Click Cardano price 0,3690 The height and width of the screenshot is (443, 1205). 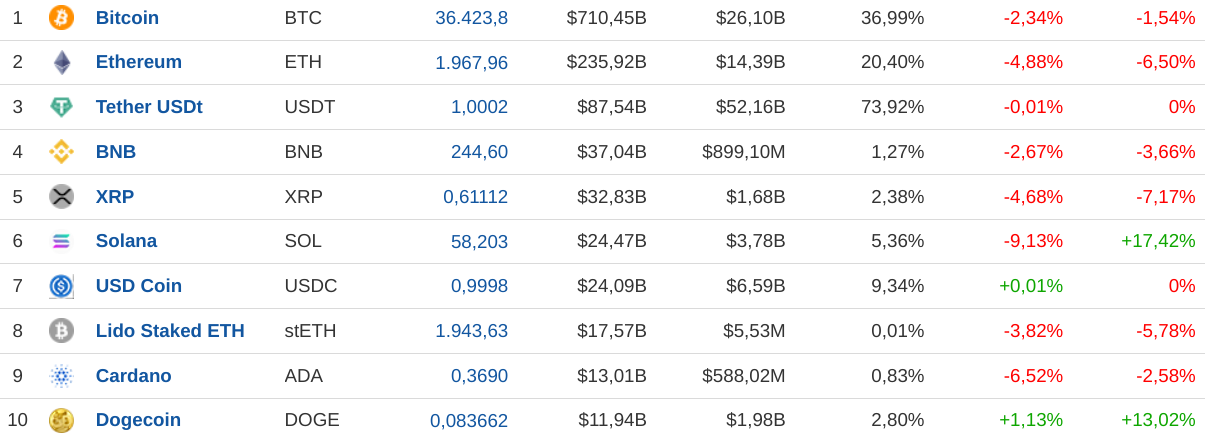pyautogui.click(x=479, y=376)
